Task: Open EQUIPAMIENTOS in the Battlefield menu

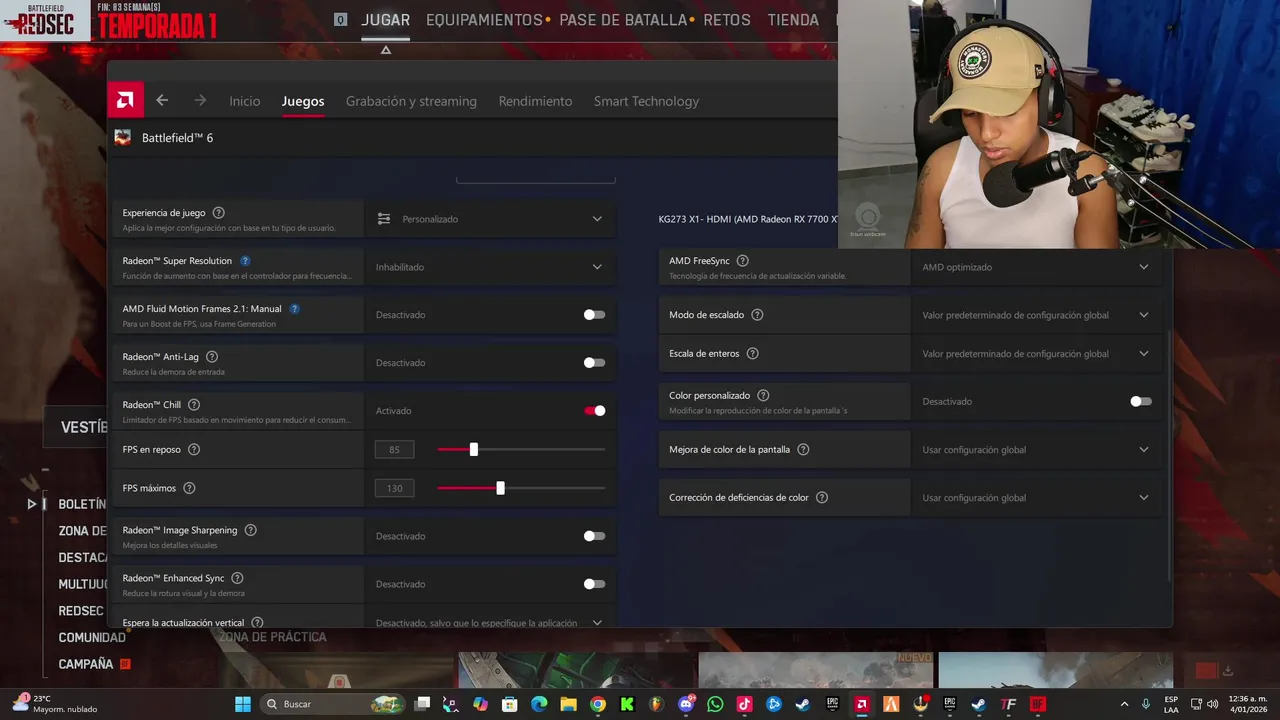Action: pos(484,20)
